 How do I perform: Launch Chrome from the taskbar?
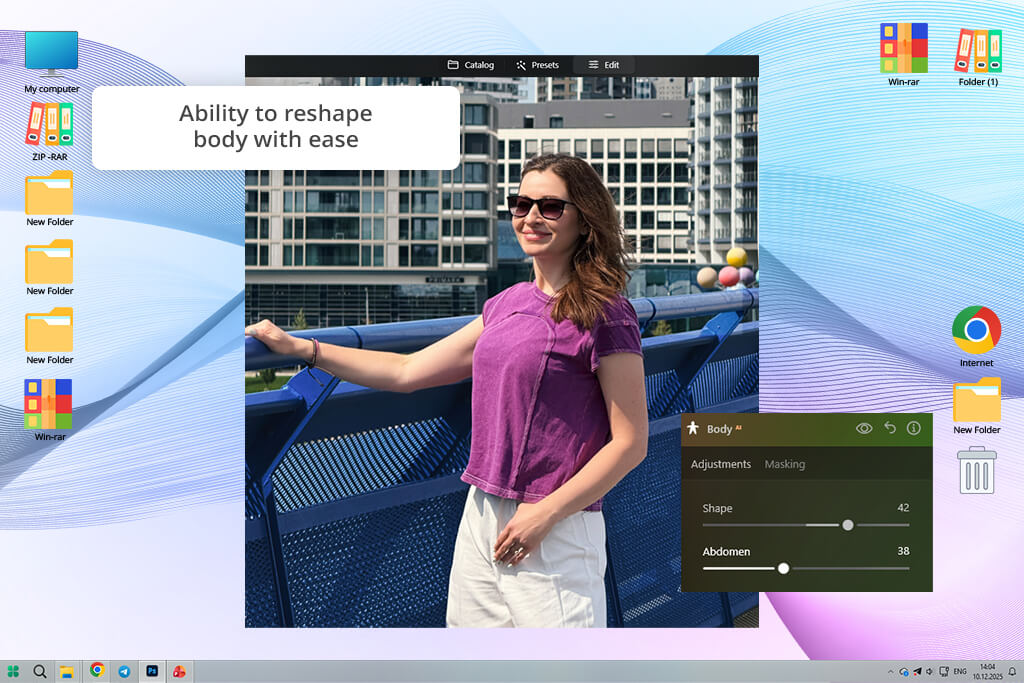click(97, 670)
